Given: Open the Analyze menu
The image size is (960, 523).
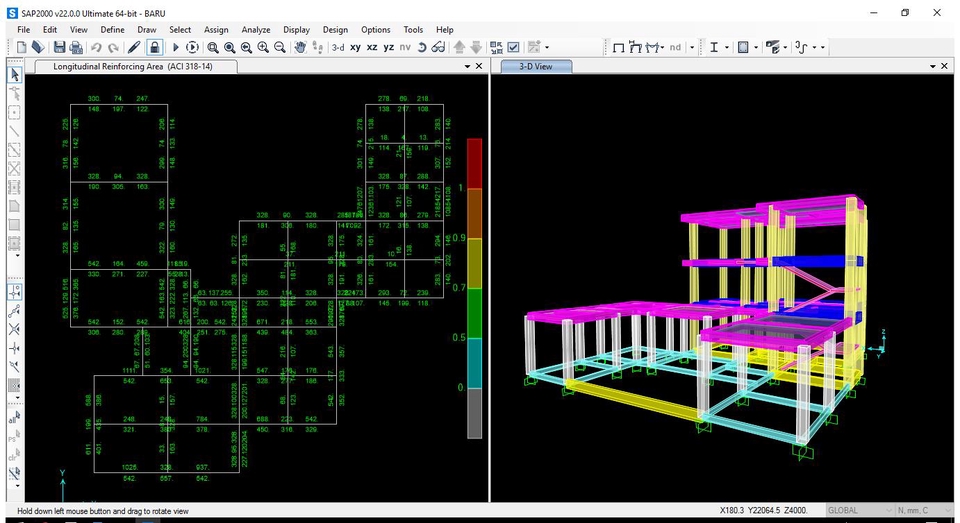Looking at the screenshot, I should click(256, 29).
